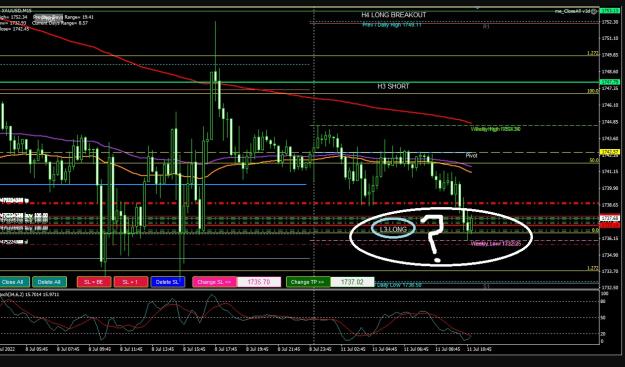This screenshot has height=367, width=625.
Task: Select the H3 SHORT label
Action: 393,86
